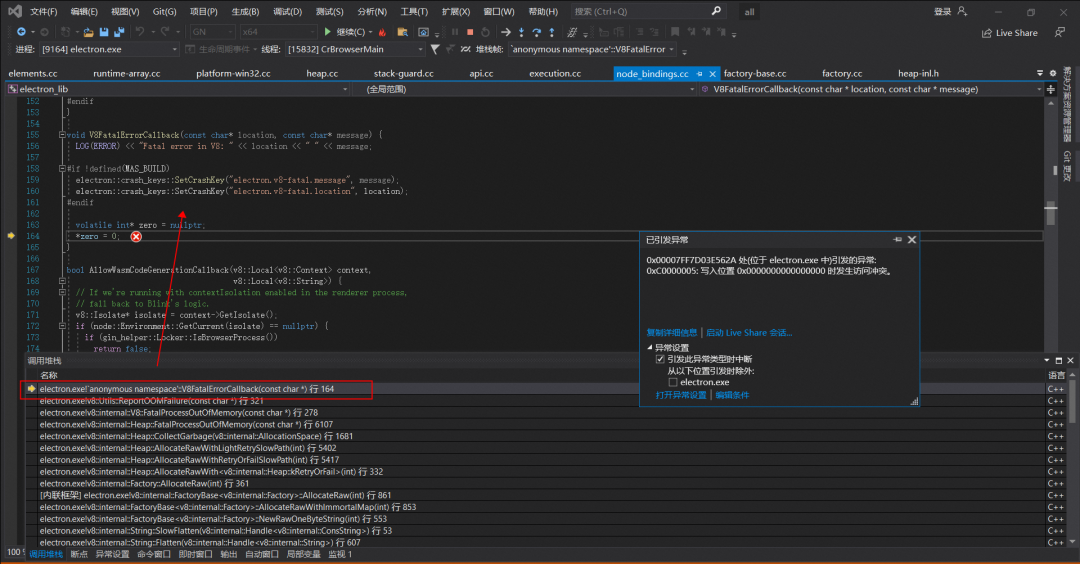The width and height of the screenshot is (1080, 564).
Task: Open the 文件(F) File menu
Action: (x=43, y=11)
